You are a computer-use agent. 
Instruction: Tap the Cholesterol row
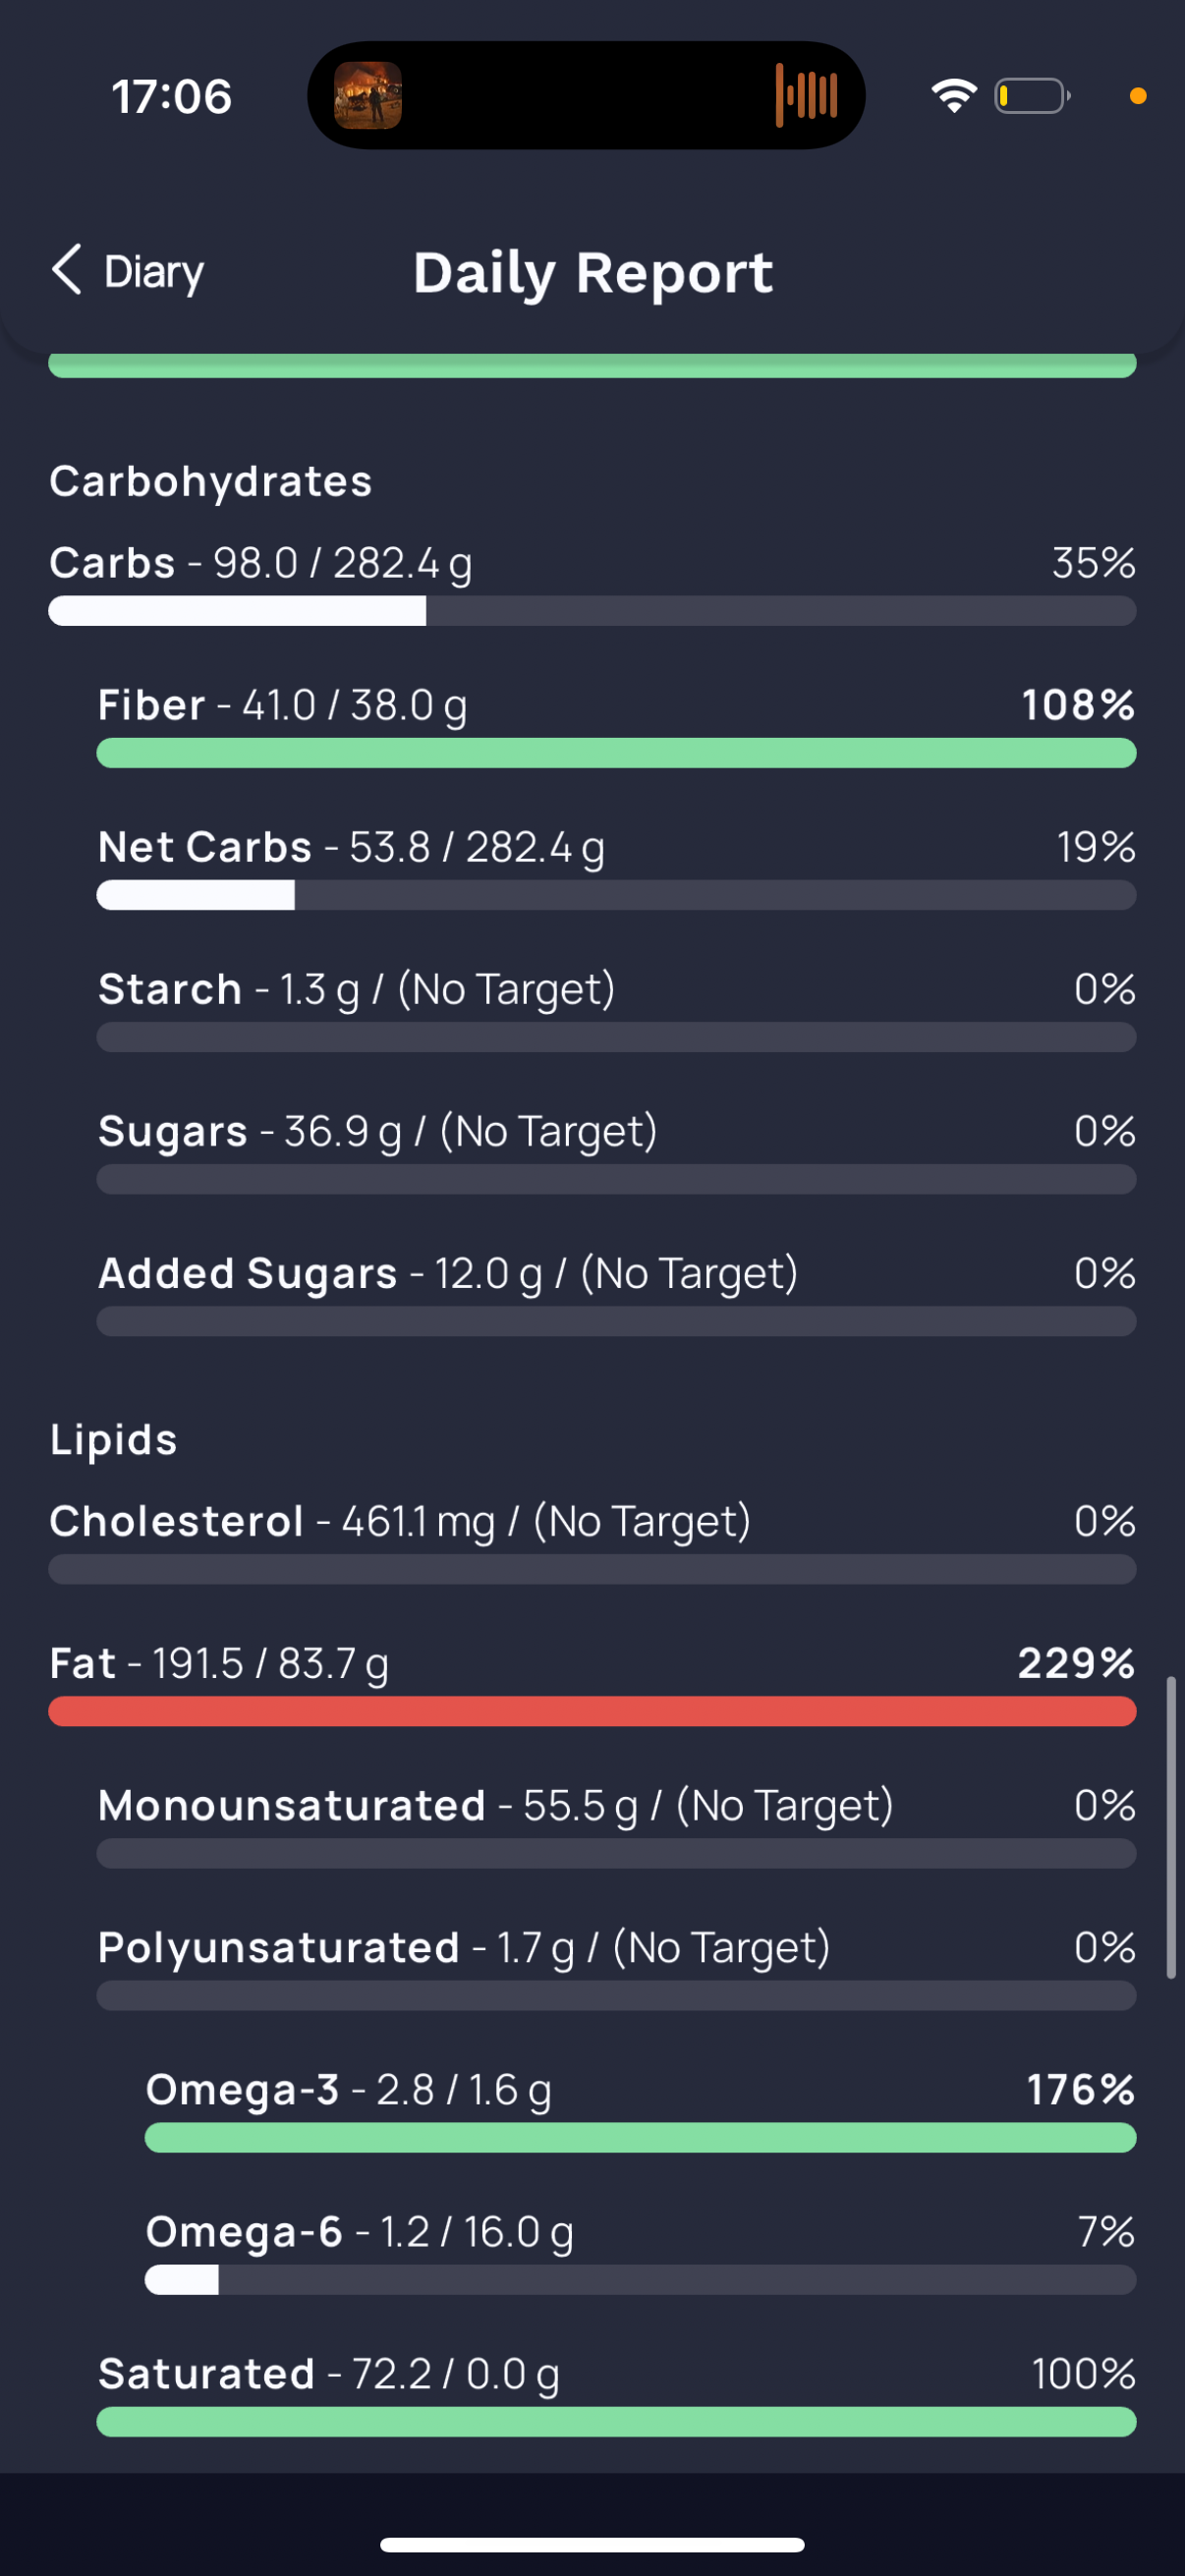pyautogui.click(x=592, y=1541)
